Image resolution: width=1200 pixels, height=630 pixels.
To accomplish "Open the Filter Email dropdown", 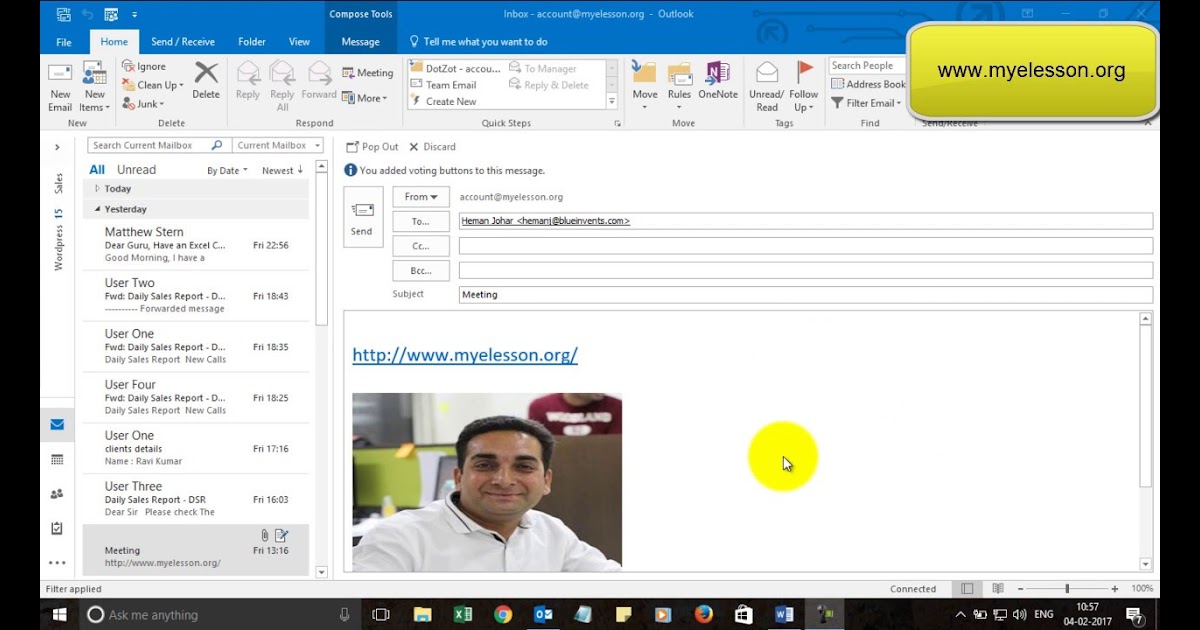I will tap(866, 103).
